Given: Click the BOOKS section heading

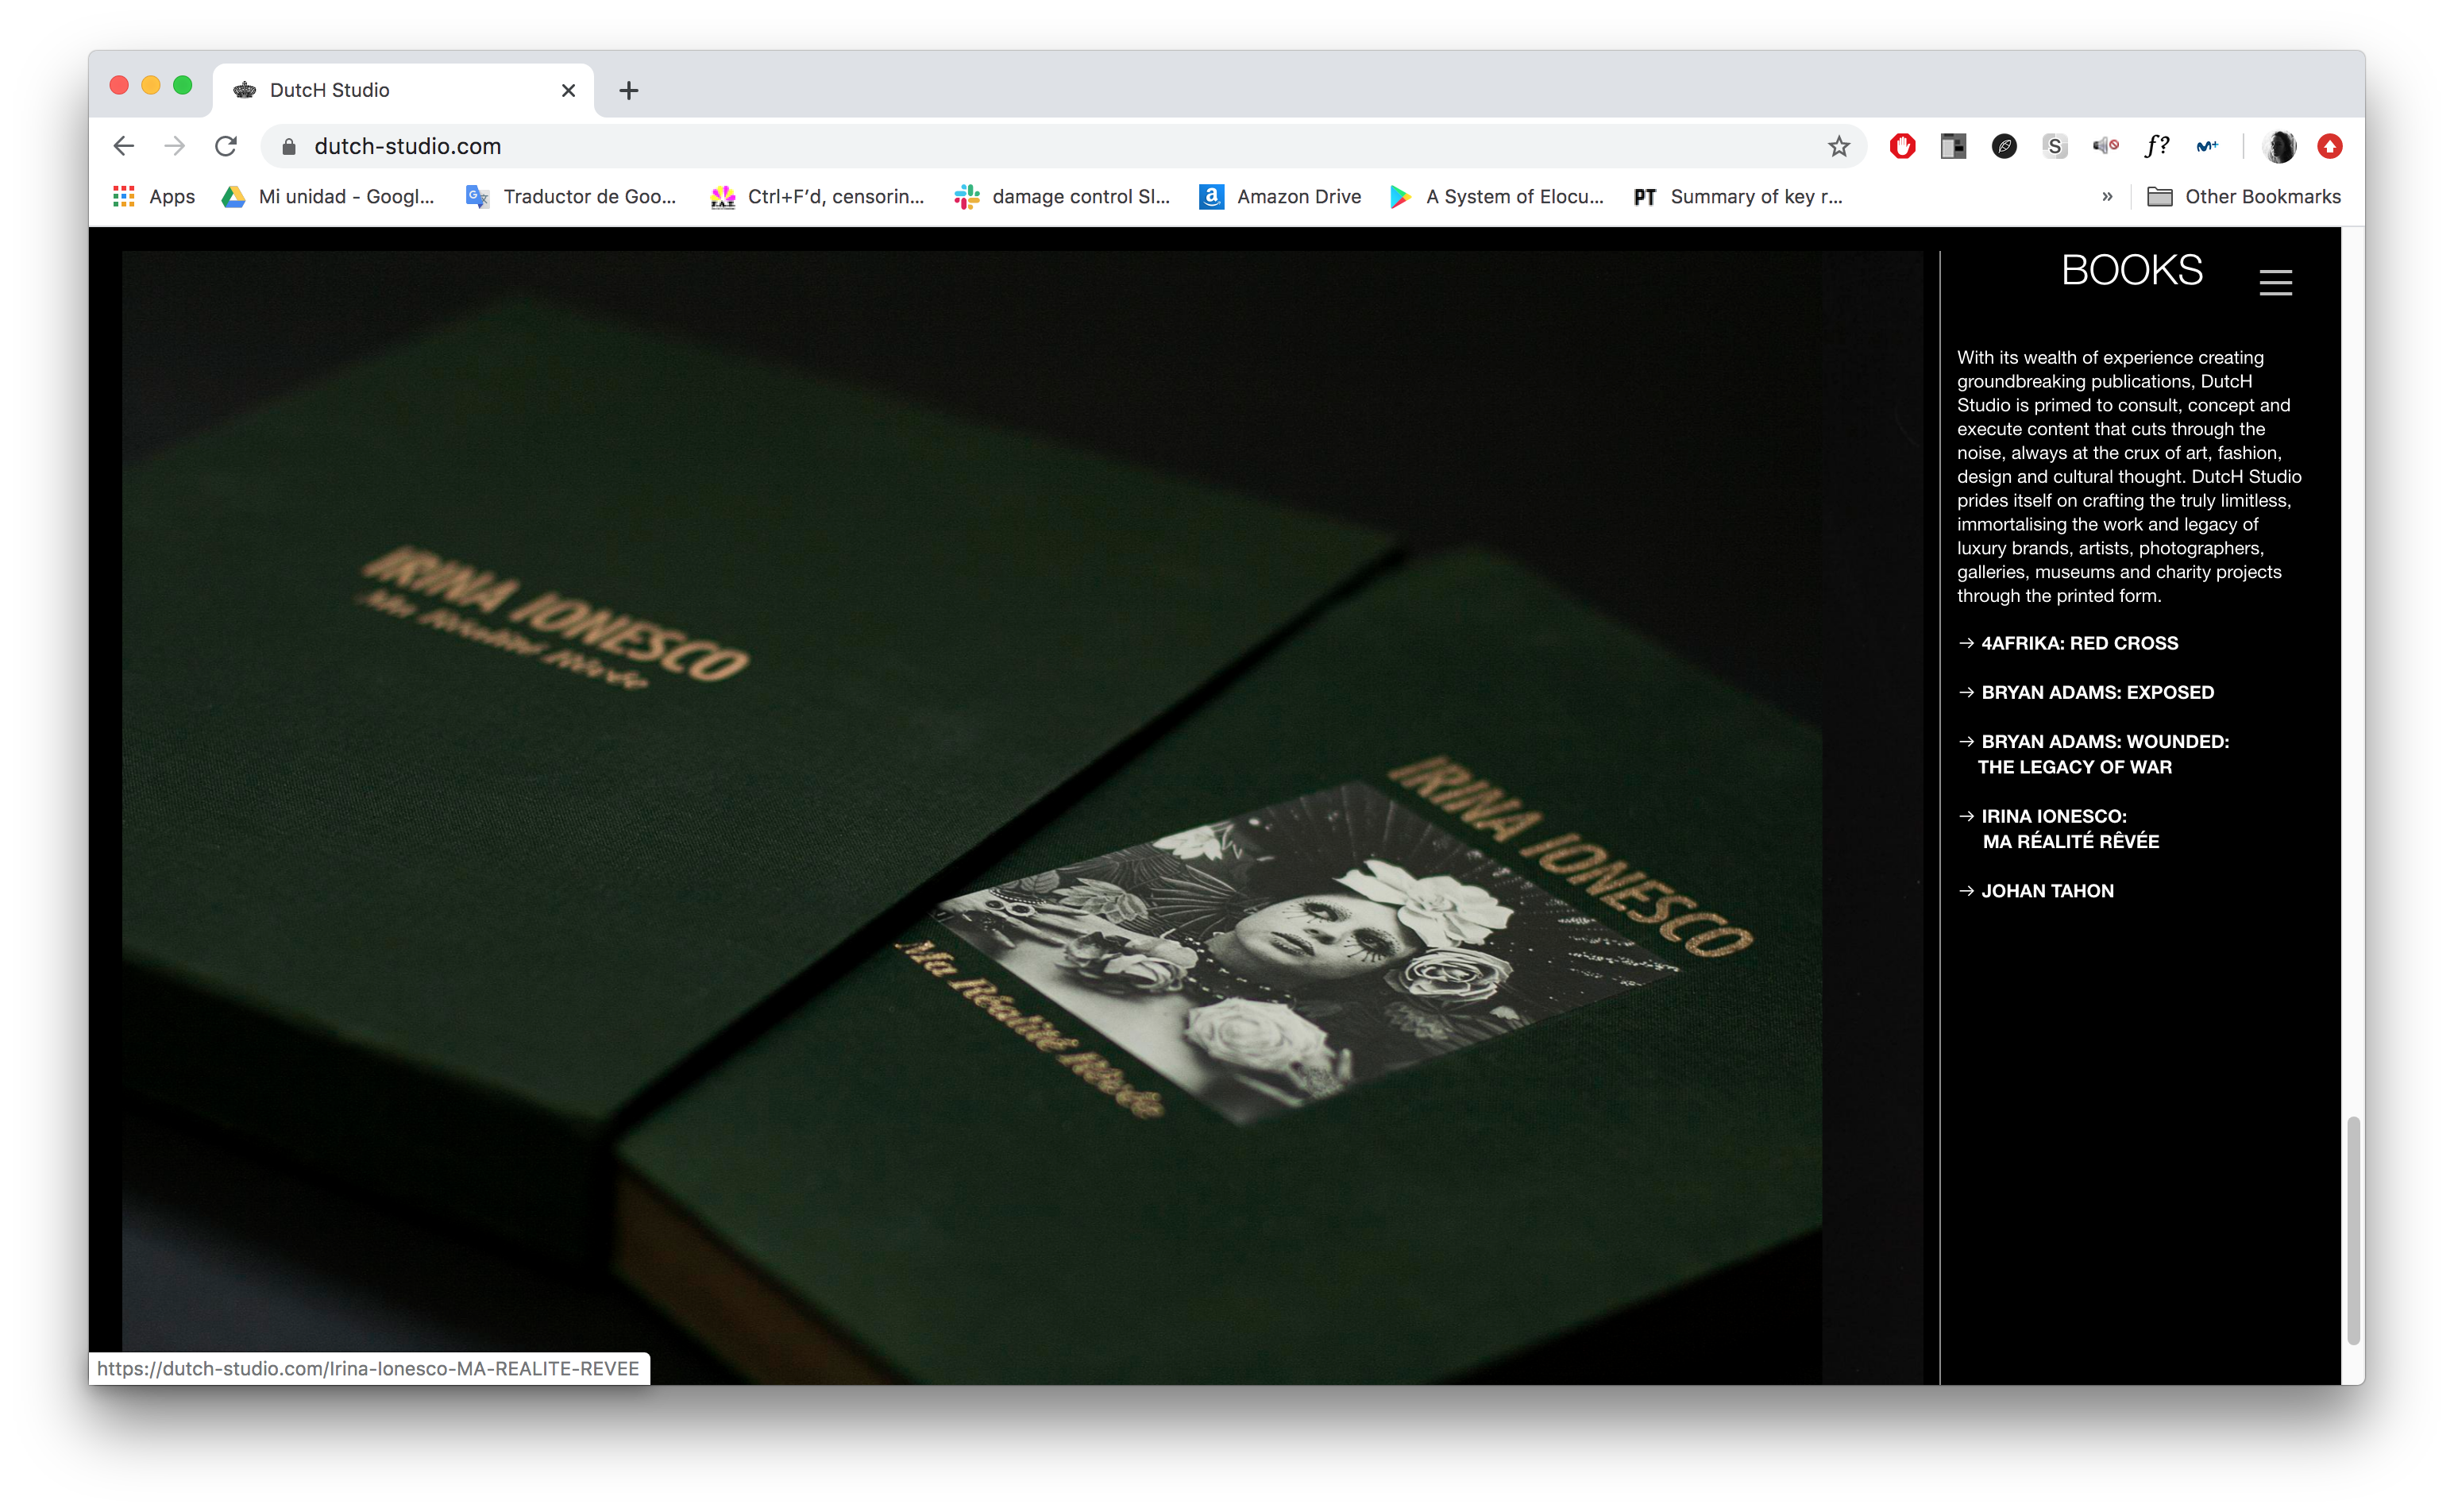Looking at the screenshot, I should click(x=2132, y=270).
